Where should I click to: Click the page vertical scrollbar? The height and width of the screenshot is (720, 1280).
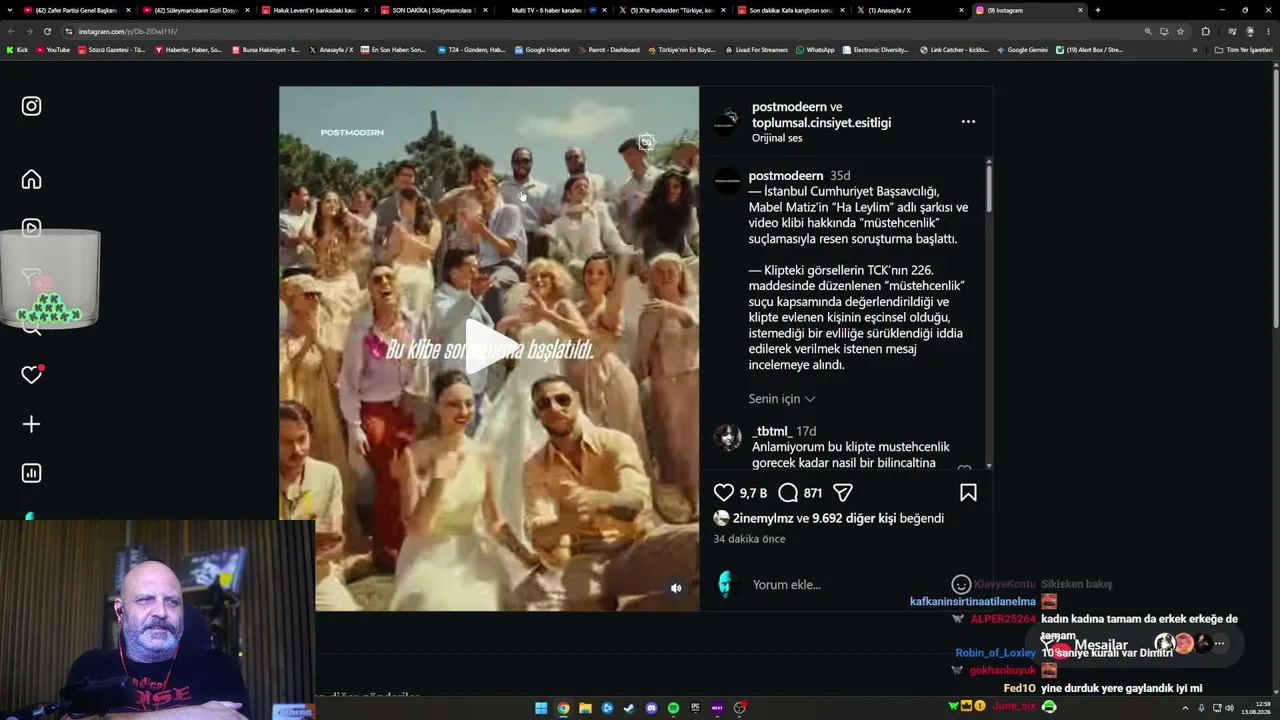click(x=1275, y=200)
